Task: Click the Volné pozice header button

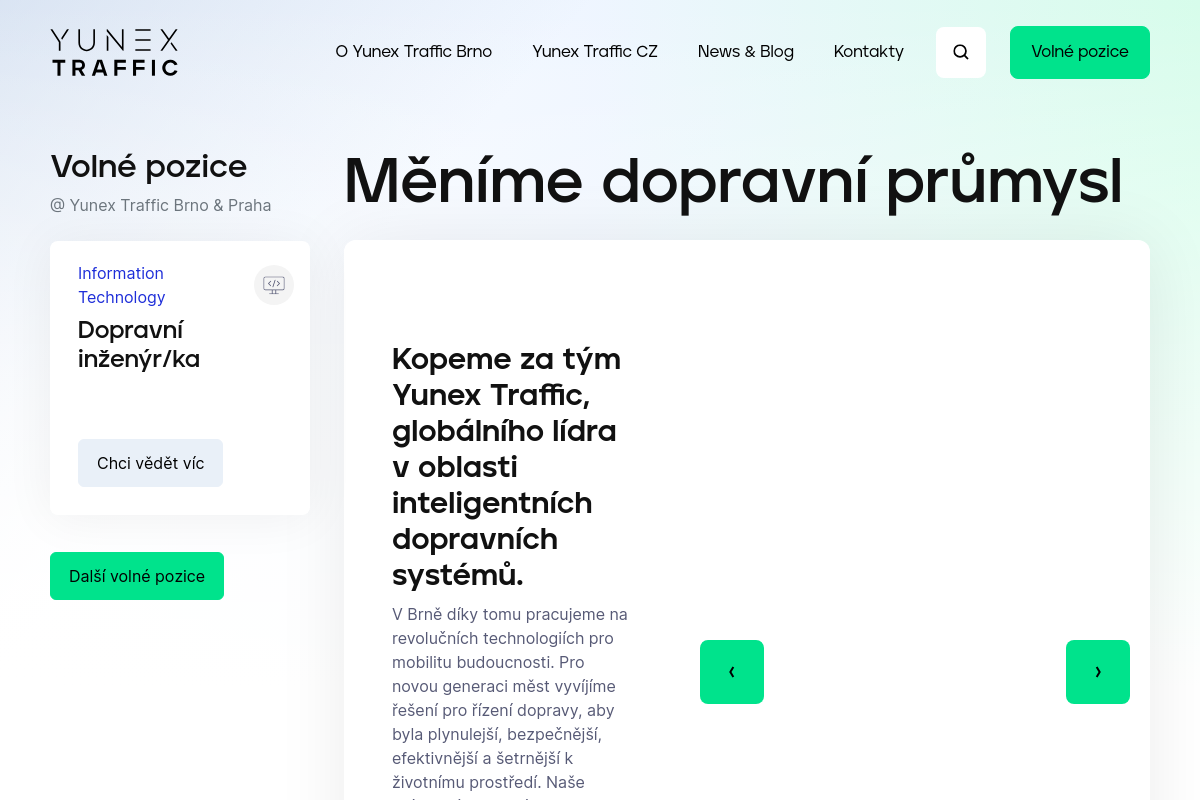Action: pos(1080,52)
